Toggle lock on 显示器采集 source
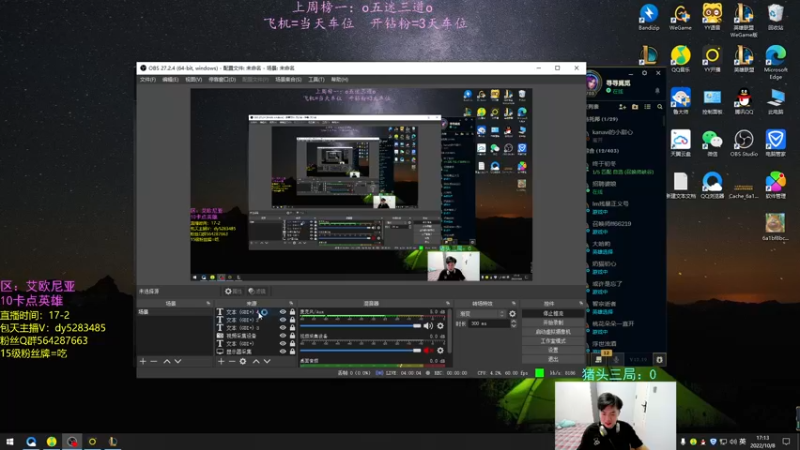The width and height of the screenshot is (800, 450). [x=292, y=352]
